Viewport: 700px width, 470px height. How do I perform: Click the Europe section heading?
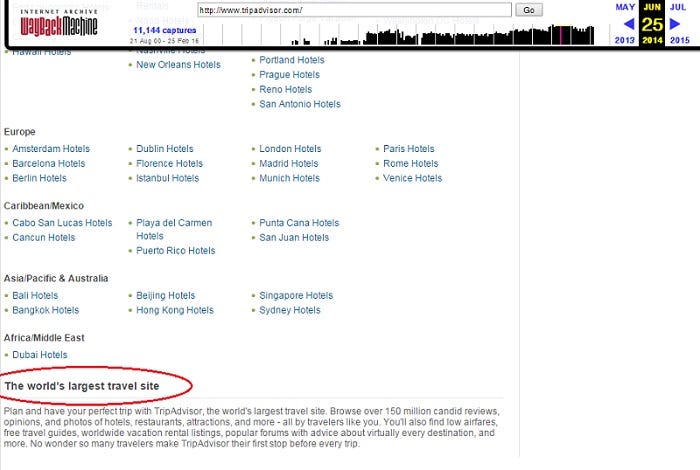[x=20, y=132]
